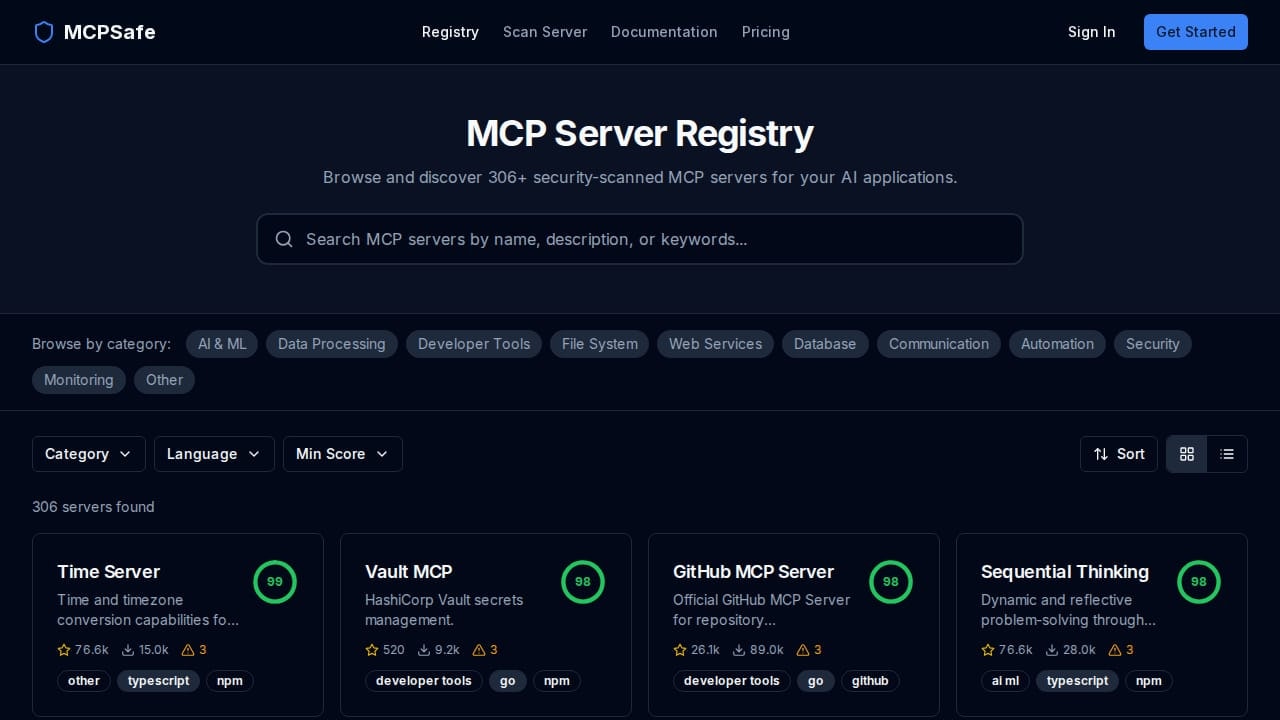This screenshot has width=1280, height=720.
Task: Click the warning count on GitHub MCP Server
Action: tap(817, 650)
